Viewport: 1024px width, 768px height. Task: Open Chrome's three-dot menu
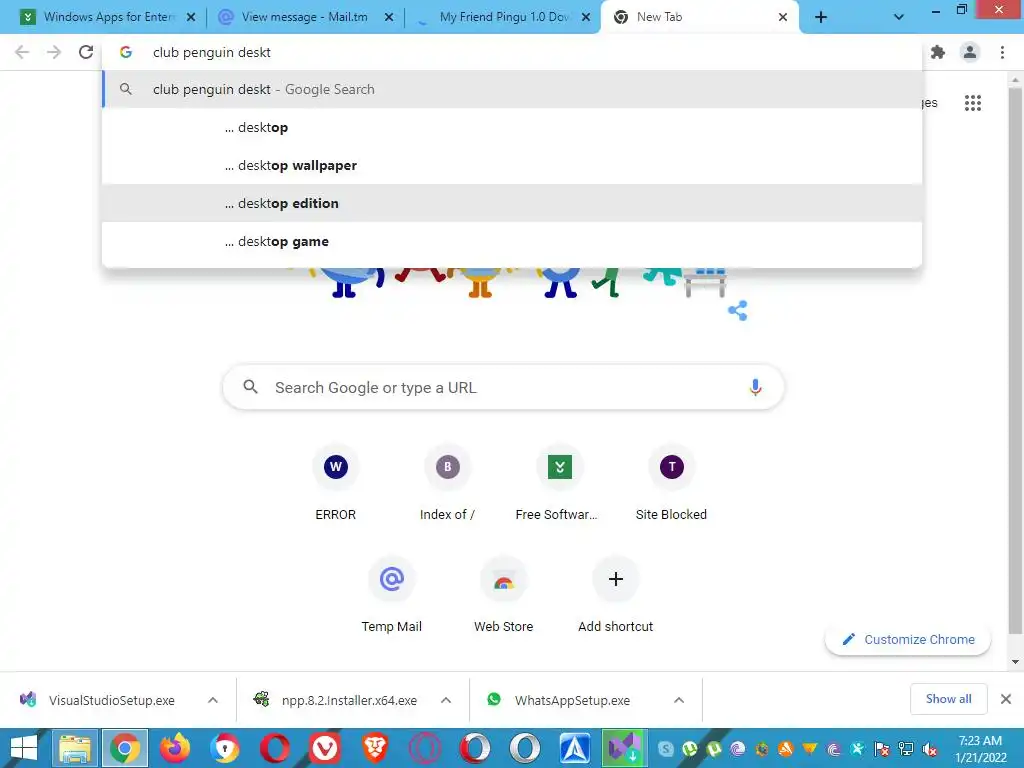click(x=1002, y=52)
